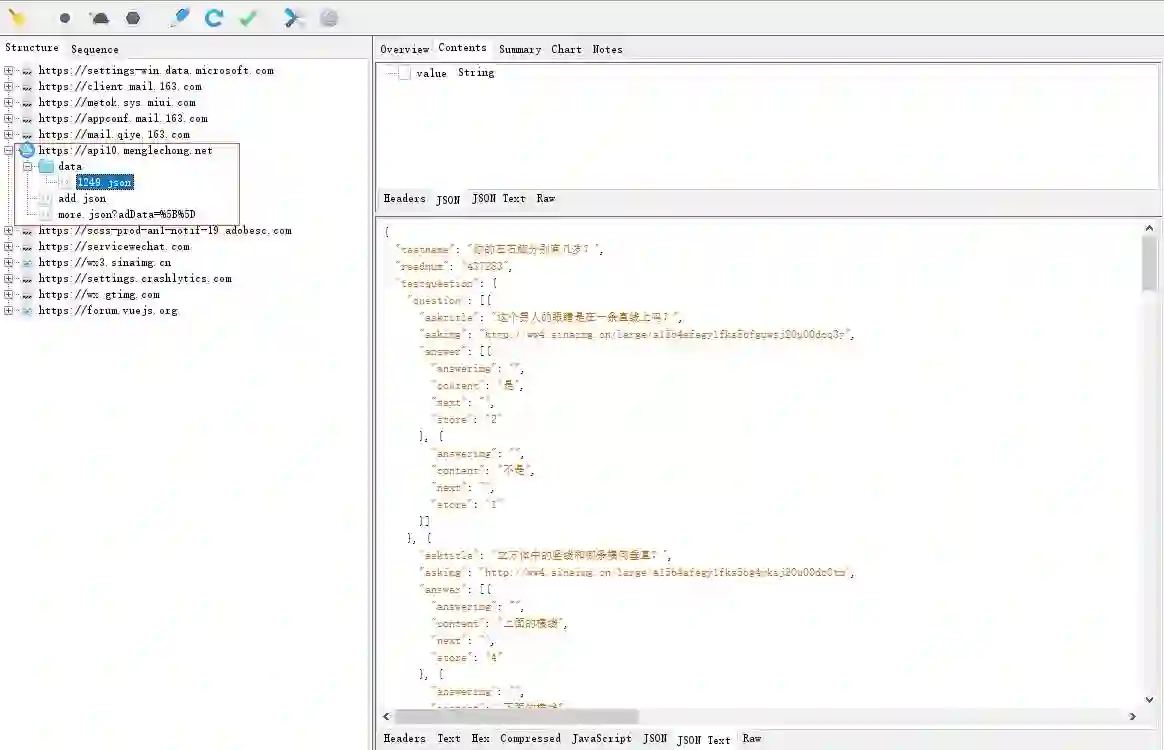The image size is (1164, 750).
Task: Click the vertical scrollbar up arrow
Action: [1149, 229]
